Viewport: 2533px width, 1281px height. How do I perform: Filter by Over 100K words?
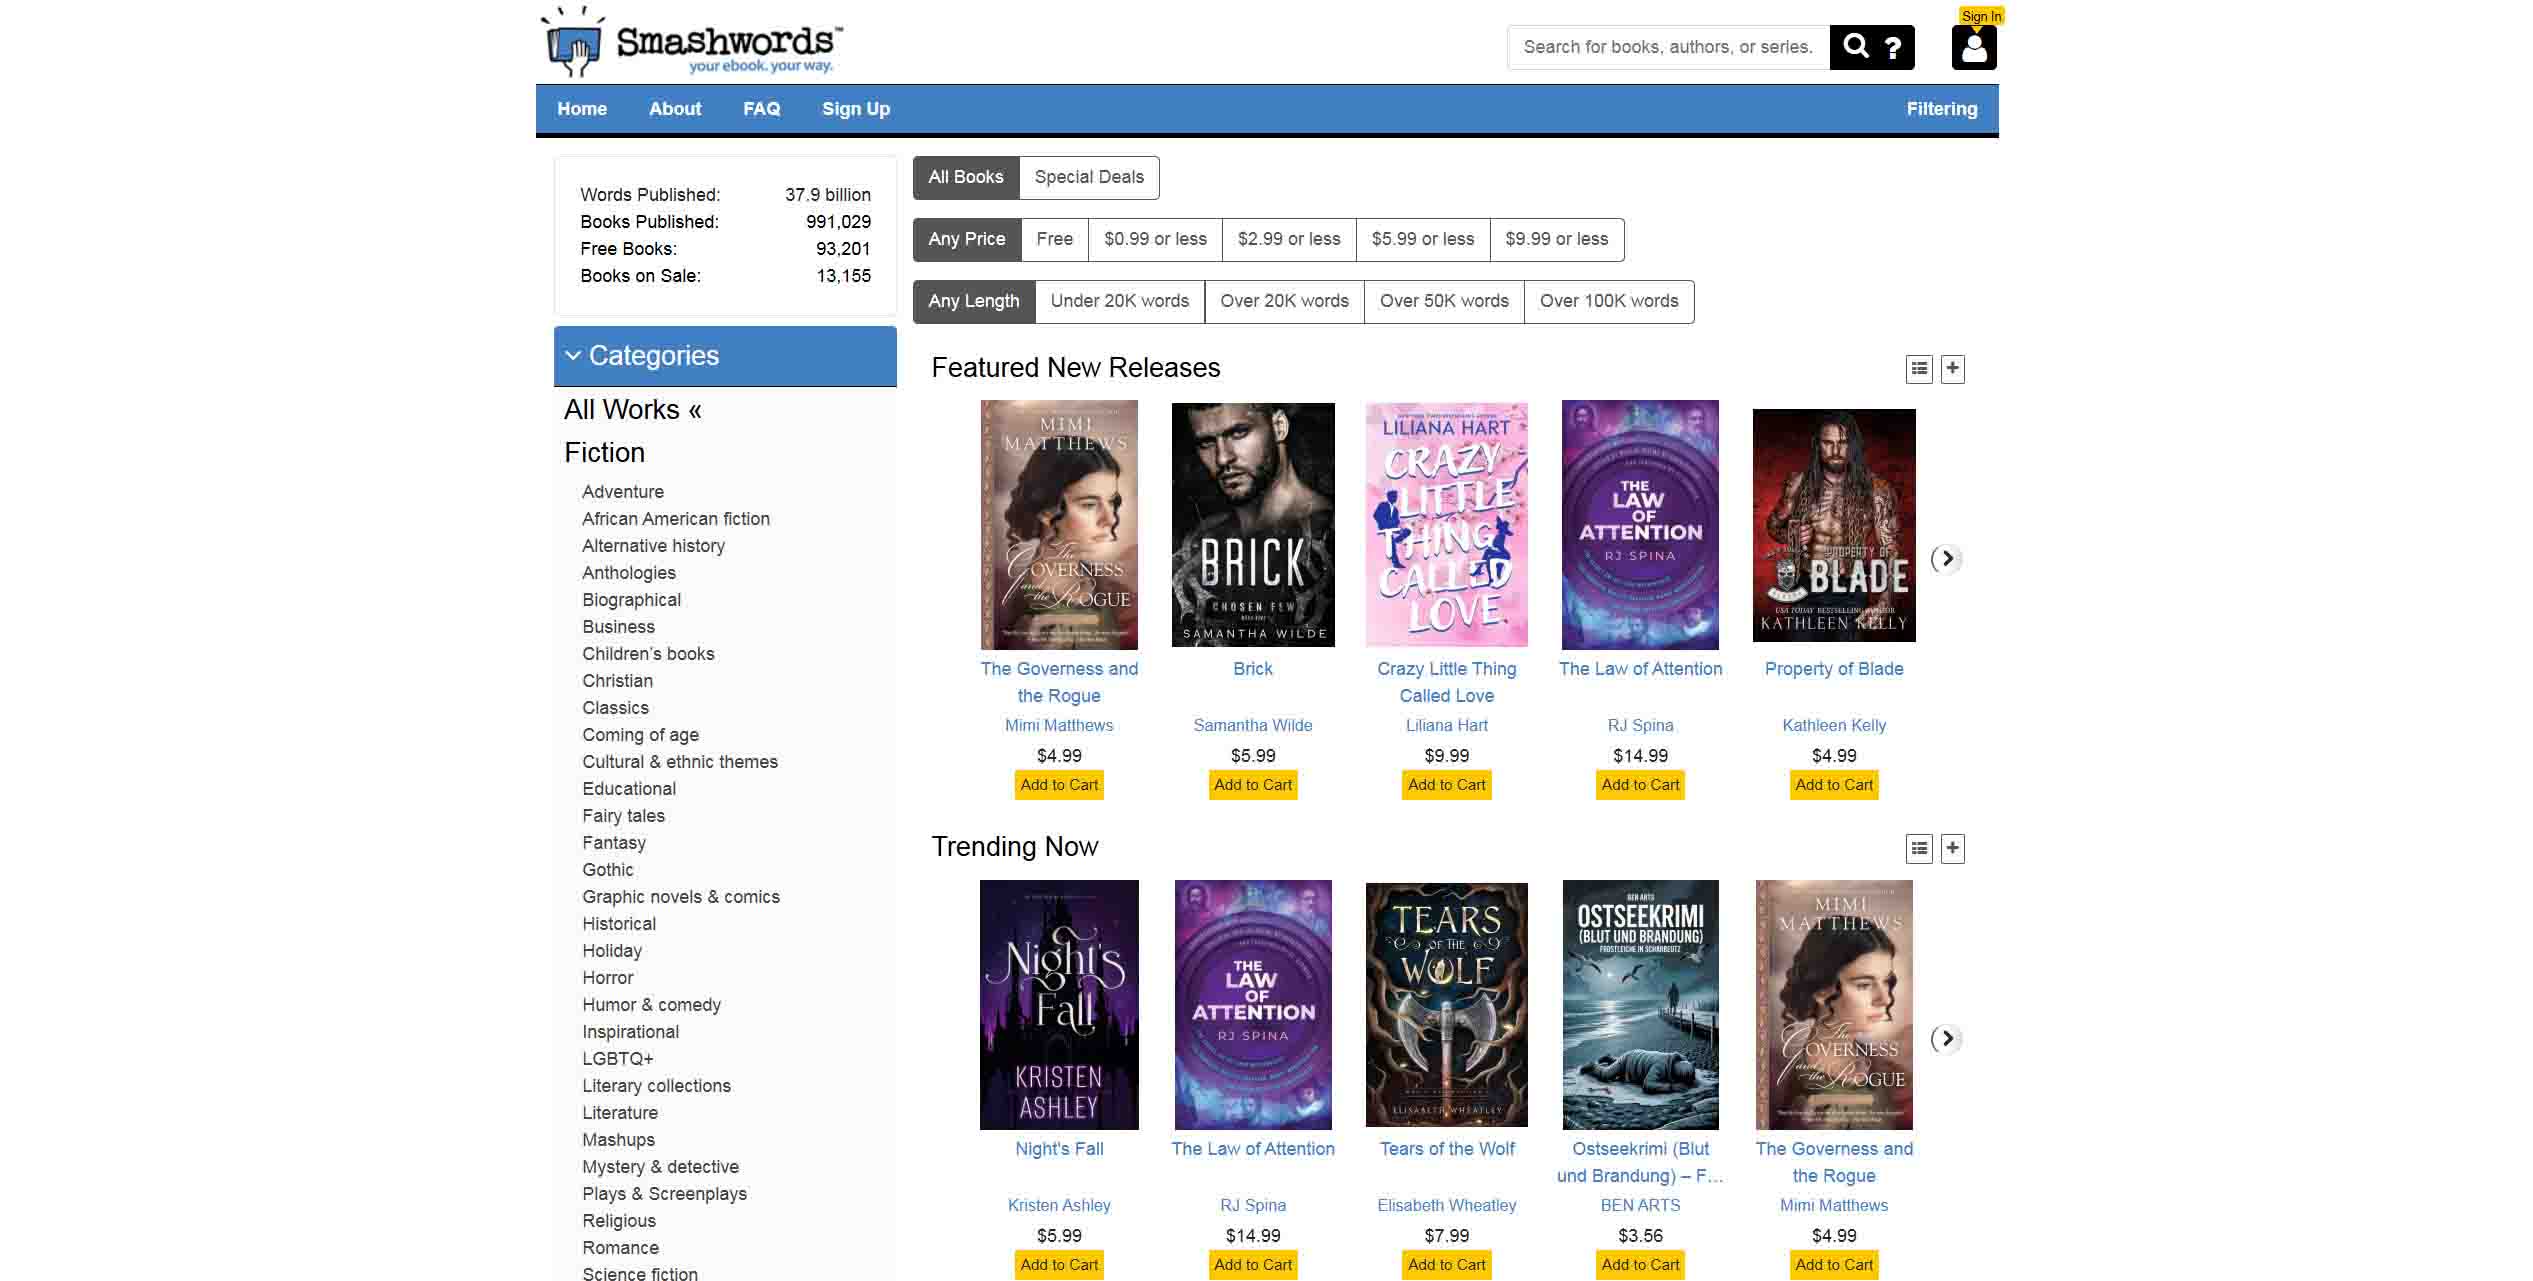pos(1609,301)
